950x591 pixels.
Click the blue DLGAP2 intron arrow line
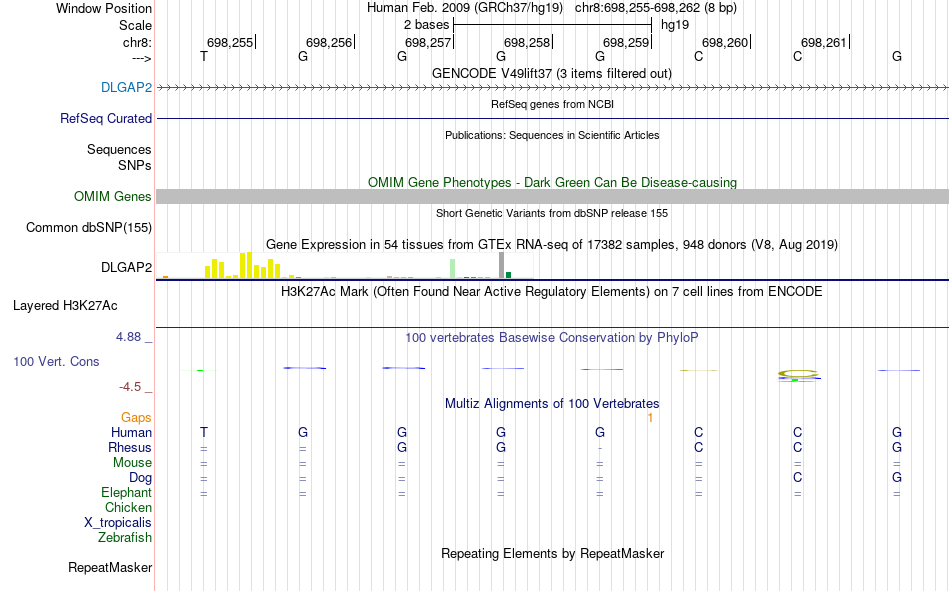coord(552,88)
